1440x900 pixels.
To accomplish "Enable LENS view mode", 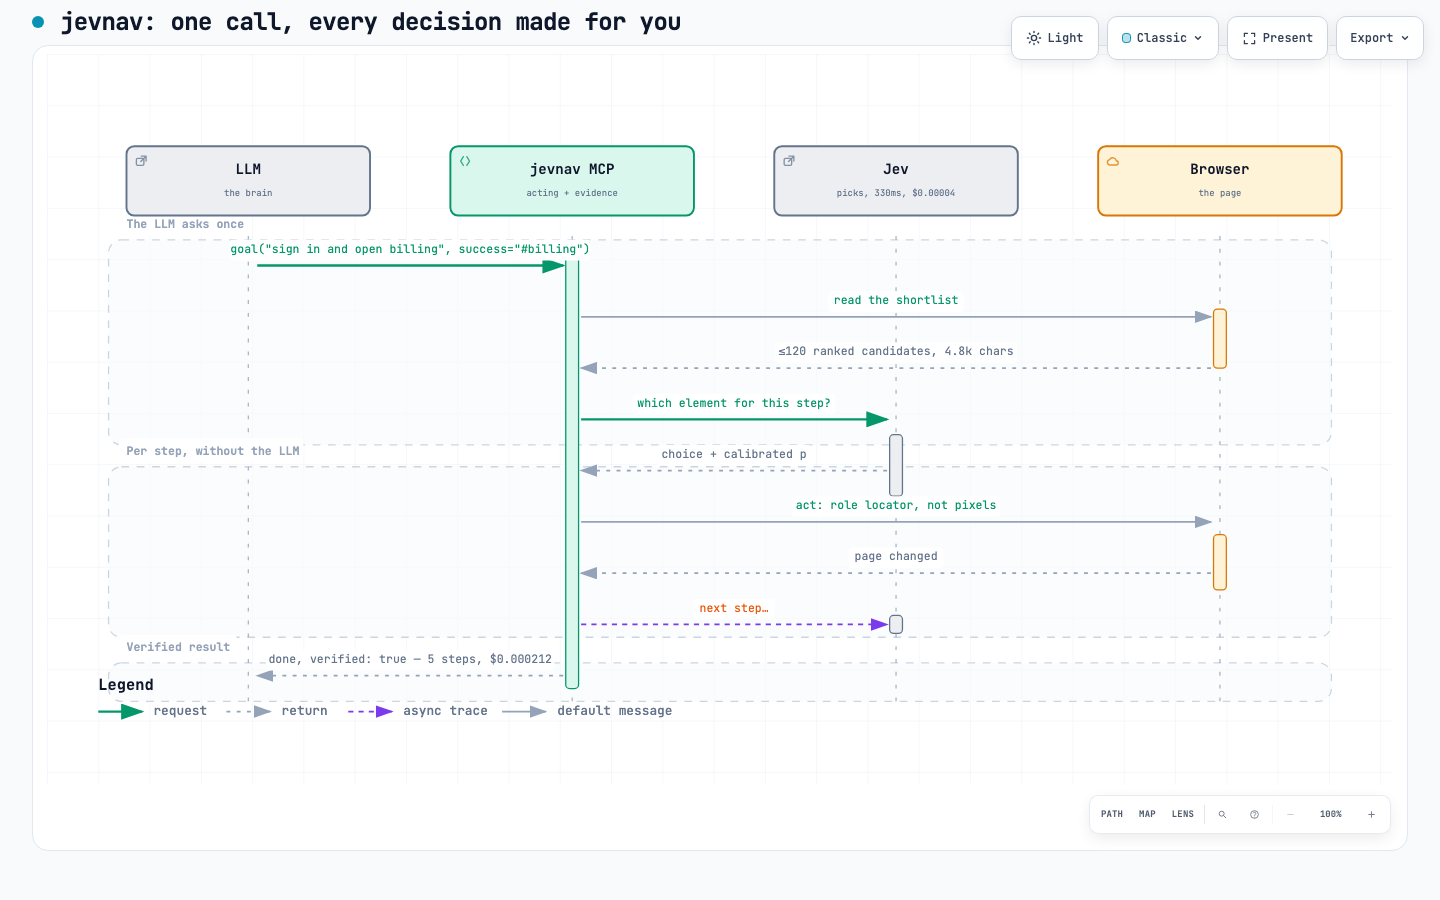I will pyautogui.click(x=1183, y=814).
